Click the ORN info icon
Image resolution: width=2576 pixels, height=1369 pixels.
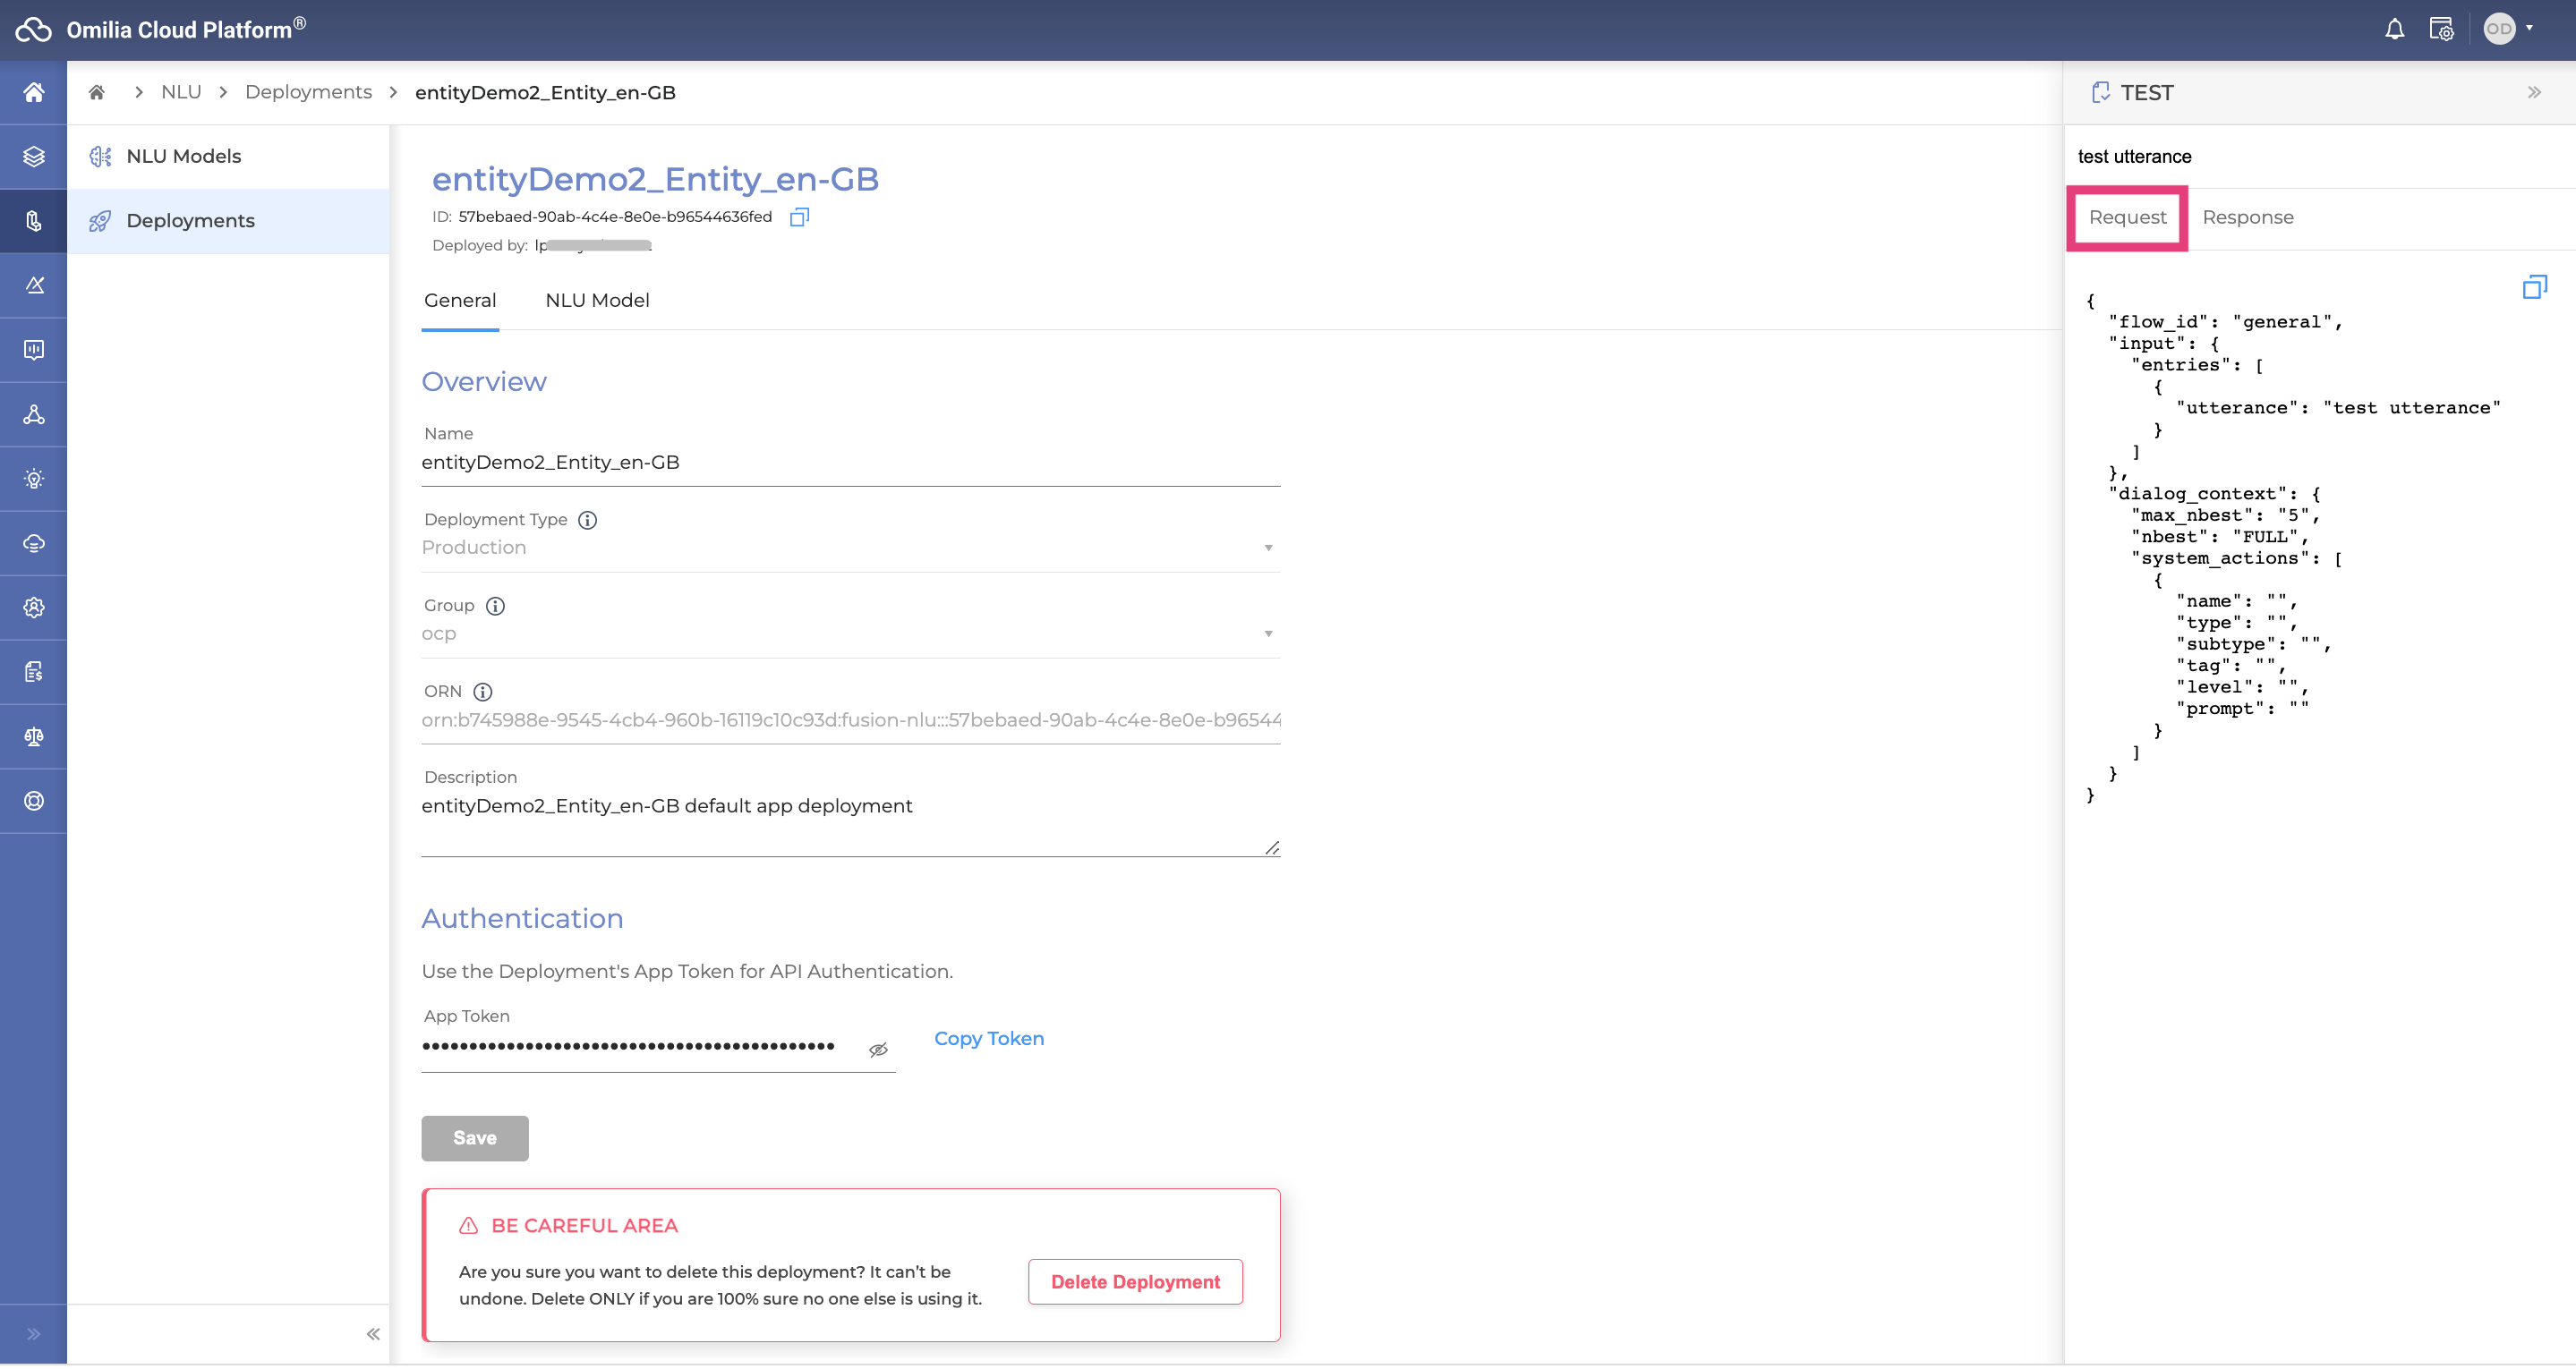(x=483, y=691)
